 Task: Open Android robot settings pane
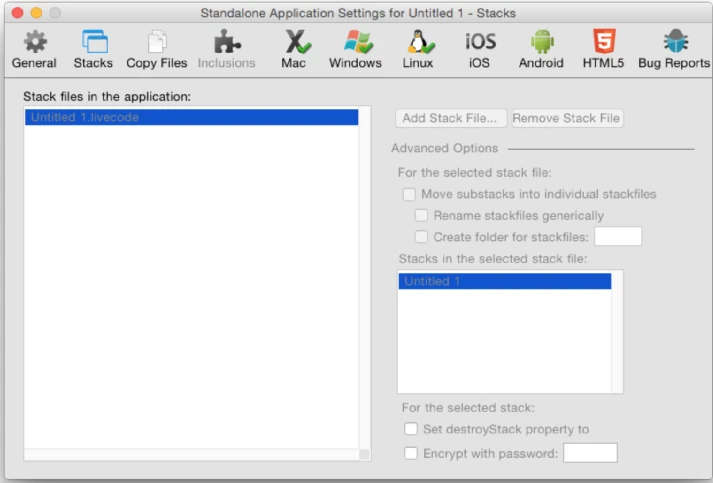pyautogui.click(x=541, y=50)
